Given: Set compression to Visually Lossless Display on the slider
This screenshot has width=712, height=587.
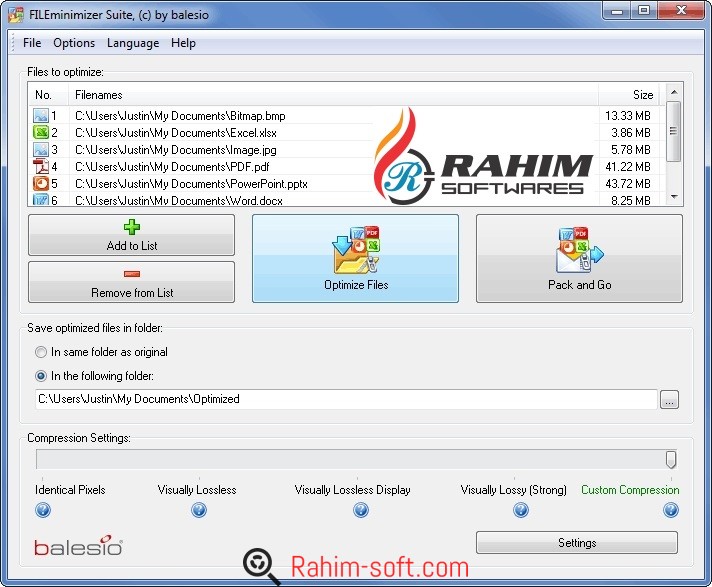Looking at the screenshot, I should (x=357, y=459).
